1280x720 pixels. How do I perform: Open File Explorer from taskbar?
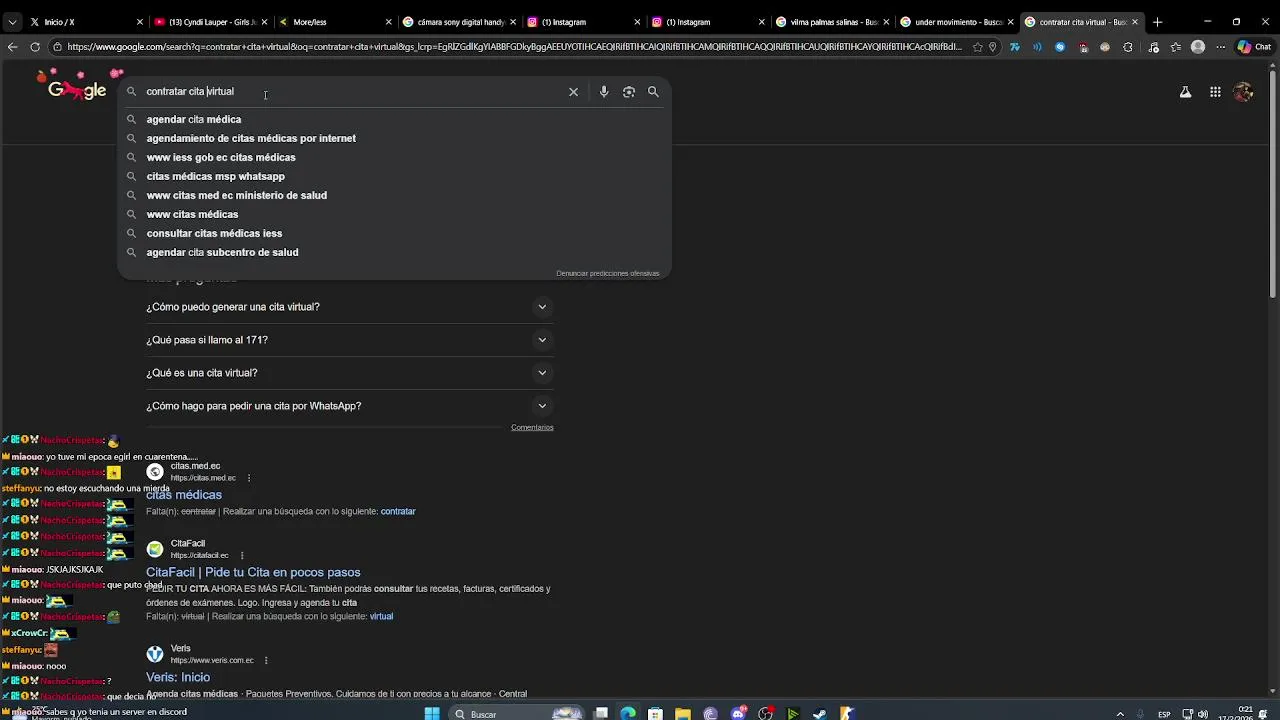(x=683, y=714)
